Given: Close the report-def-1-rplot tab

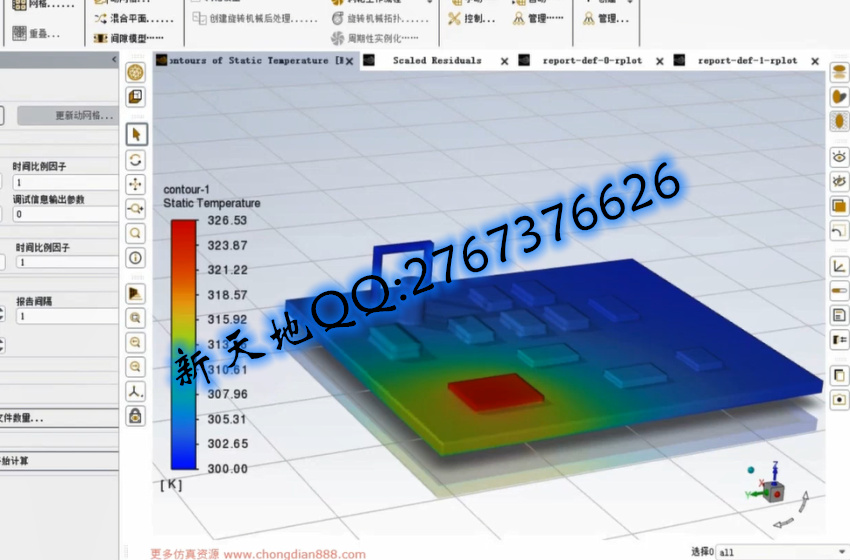Looking at the screenshot, I should pos(817,61).
